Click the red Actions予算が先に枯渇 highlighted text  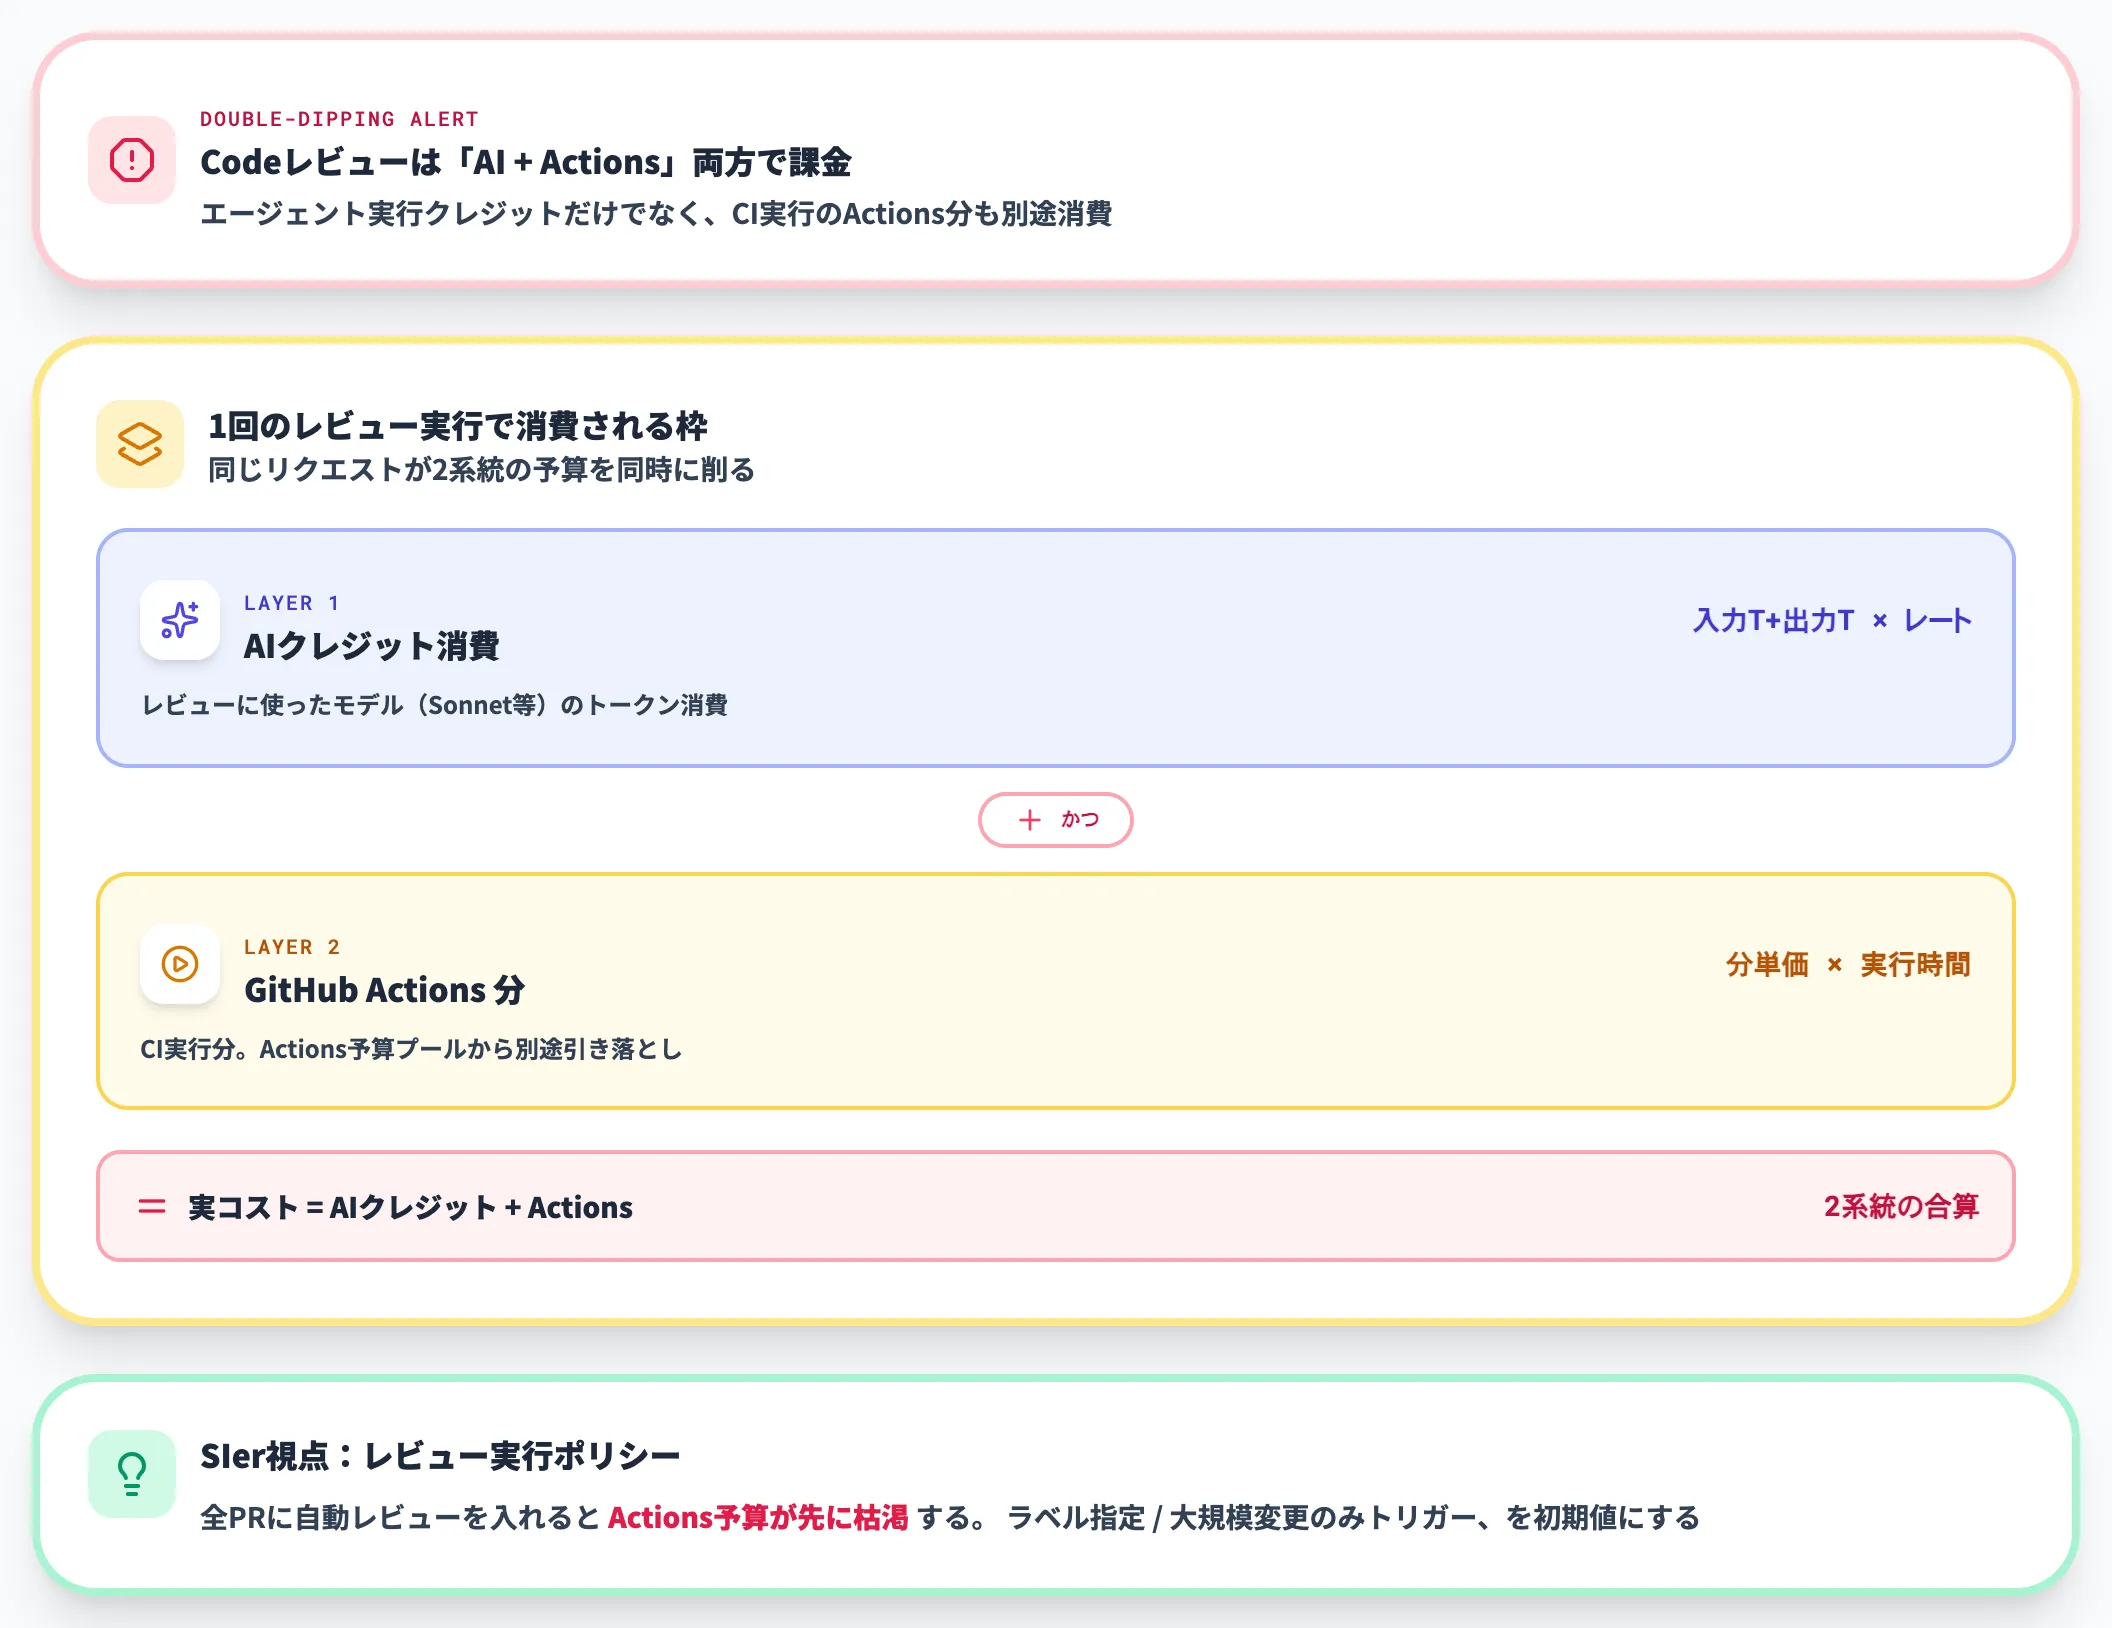pyautogui.click(x=761, y=1516)
